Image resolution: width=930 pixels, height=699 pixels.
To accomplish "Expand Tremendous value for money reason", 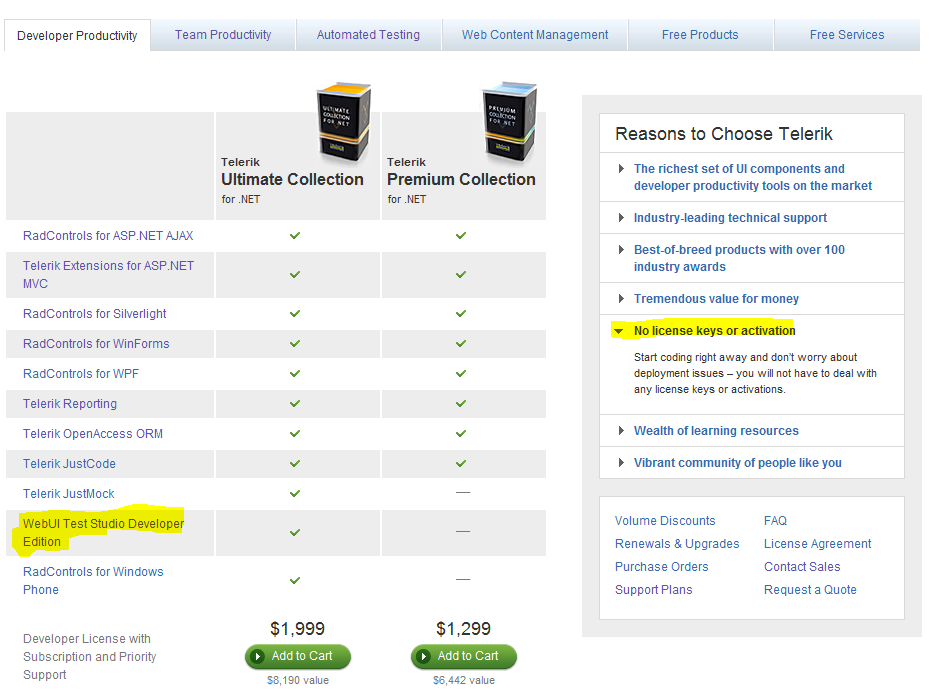I will [x=716, y=299].
